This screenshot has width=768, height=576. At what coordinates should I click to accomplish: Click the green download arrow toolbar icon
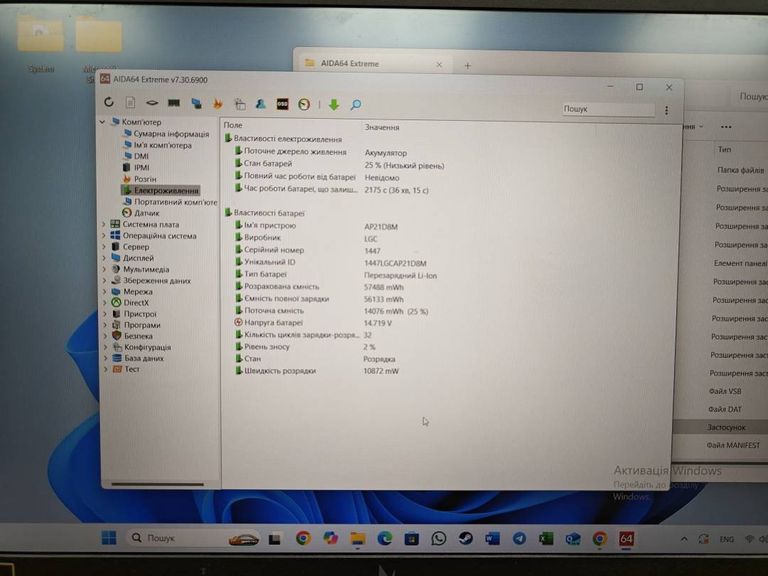334,104
